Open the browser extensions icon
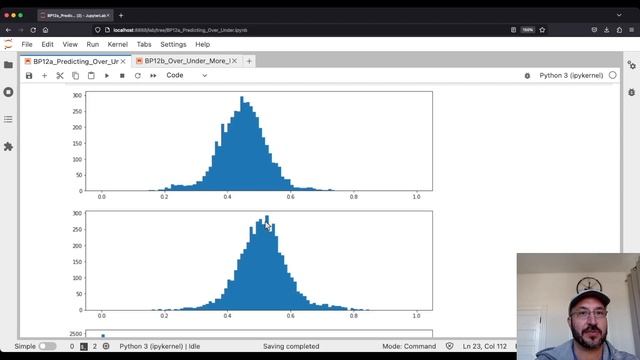Screen dimensions: 640x360 [619, 30]
